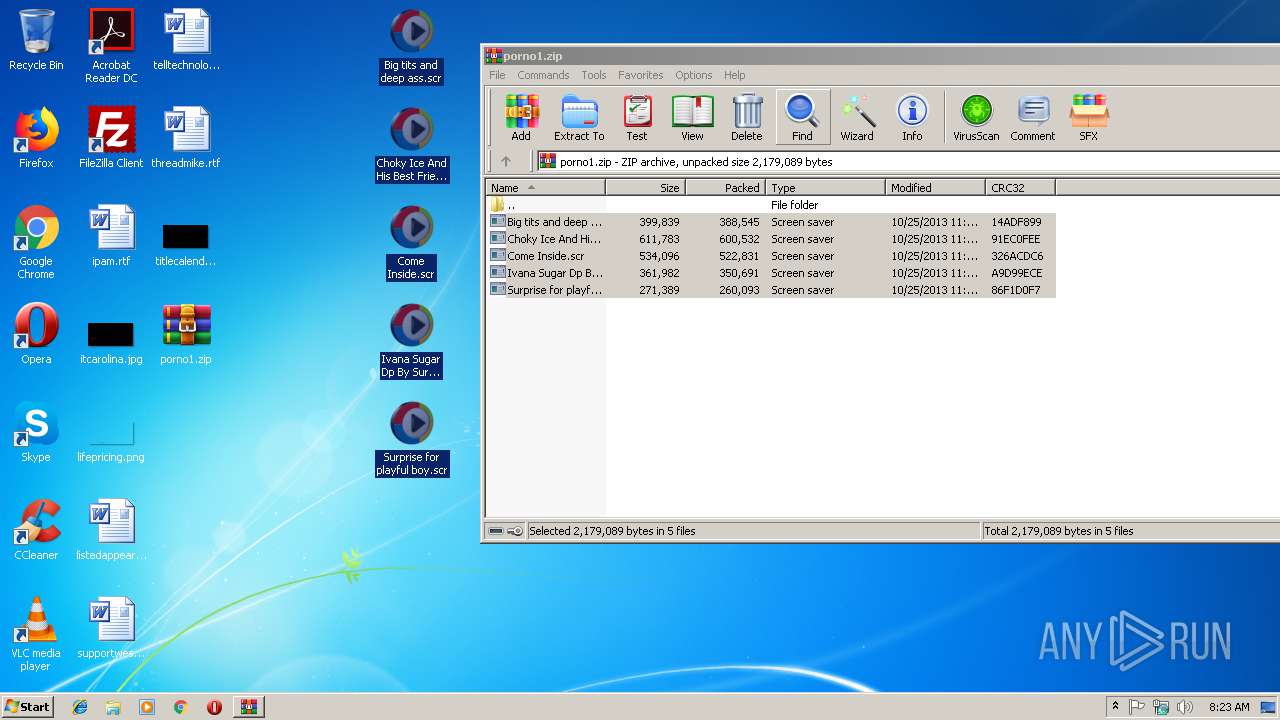Show archive Info
The height and width of the screenshot is (720, 1280).
pyautogui.click(x=912, y=118)
